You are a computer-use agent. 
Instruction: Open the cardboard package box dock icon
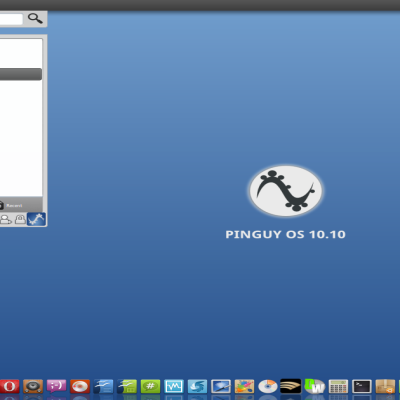coord(385,387)
